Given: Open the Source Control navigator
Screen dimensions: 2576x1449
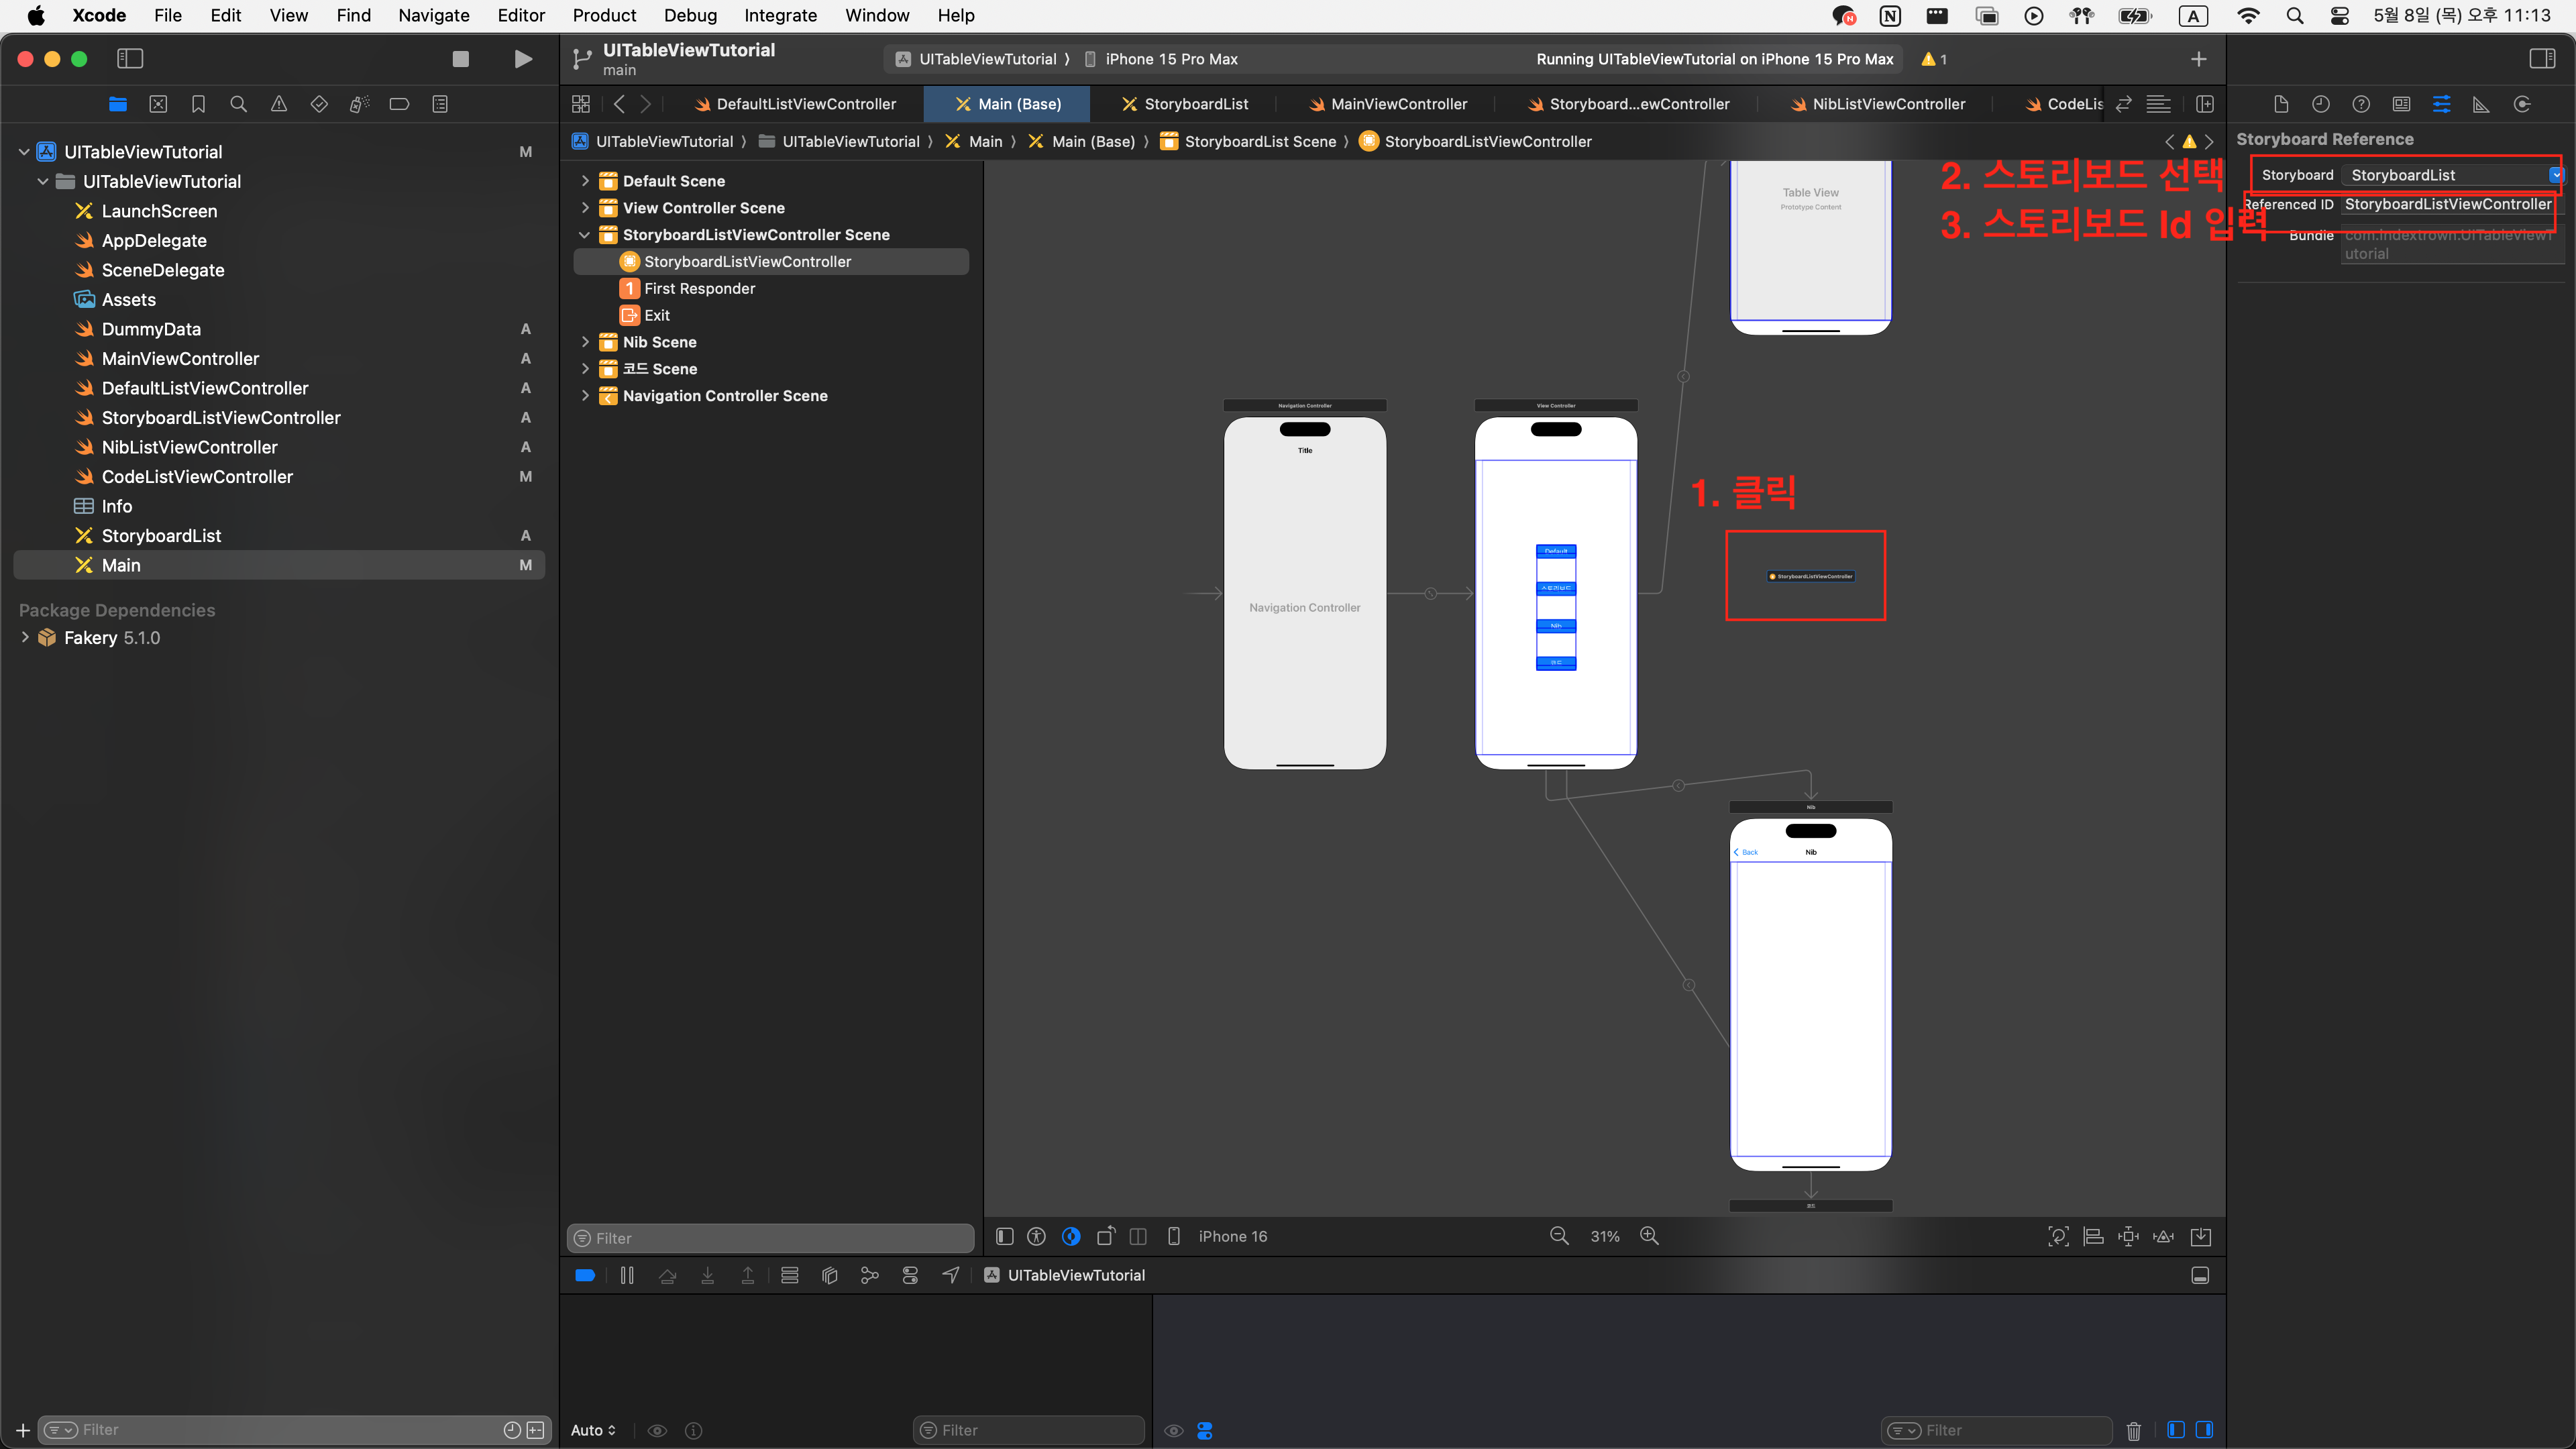Looking at the screenshot, I should 158,104.
